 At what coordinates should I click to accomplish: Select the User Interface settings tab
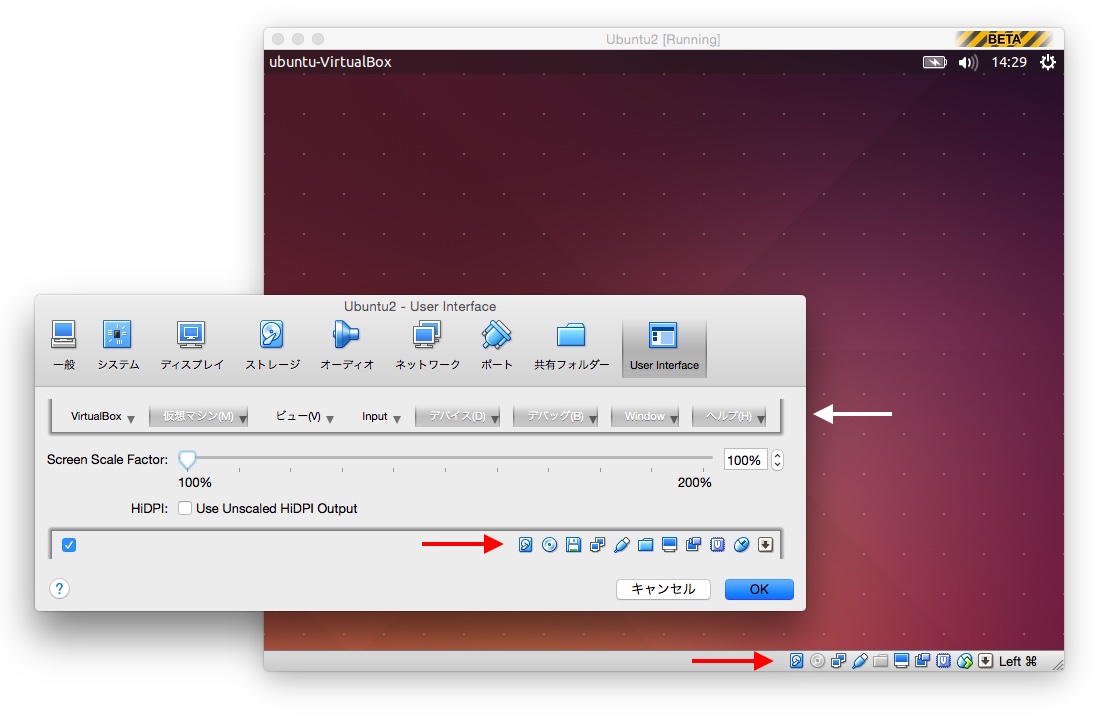coord(664,349)
